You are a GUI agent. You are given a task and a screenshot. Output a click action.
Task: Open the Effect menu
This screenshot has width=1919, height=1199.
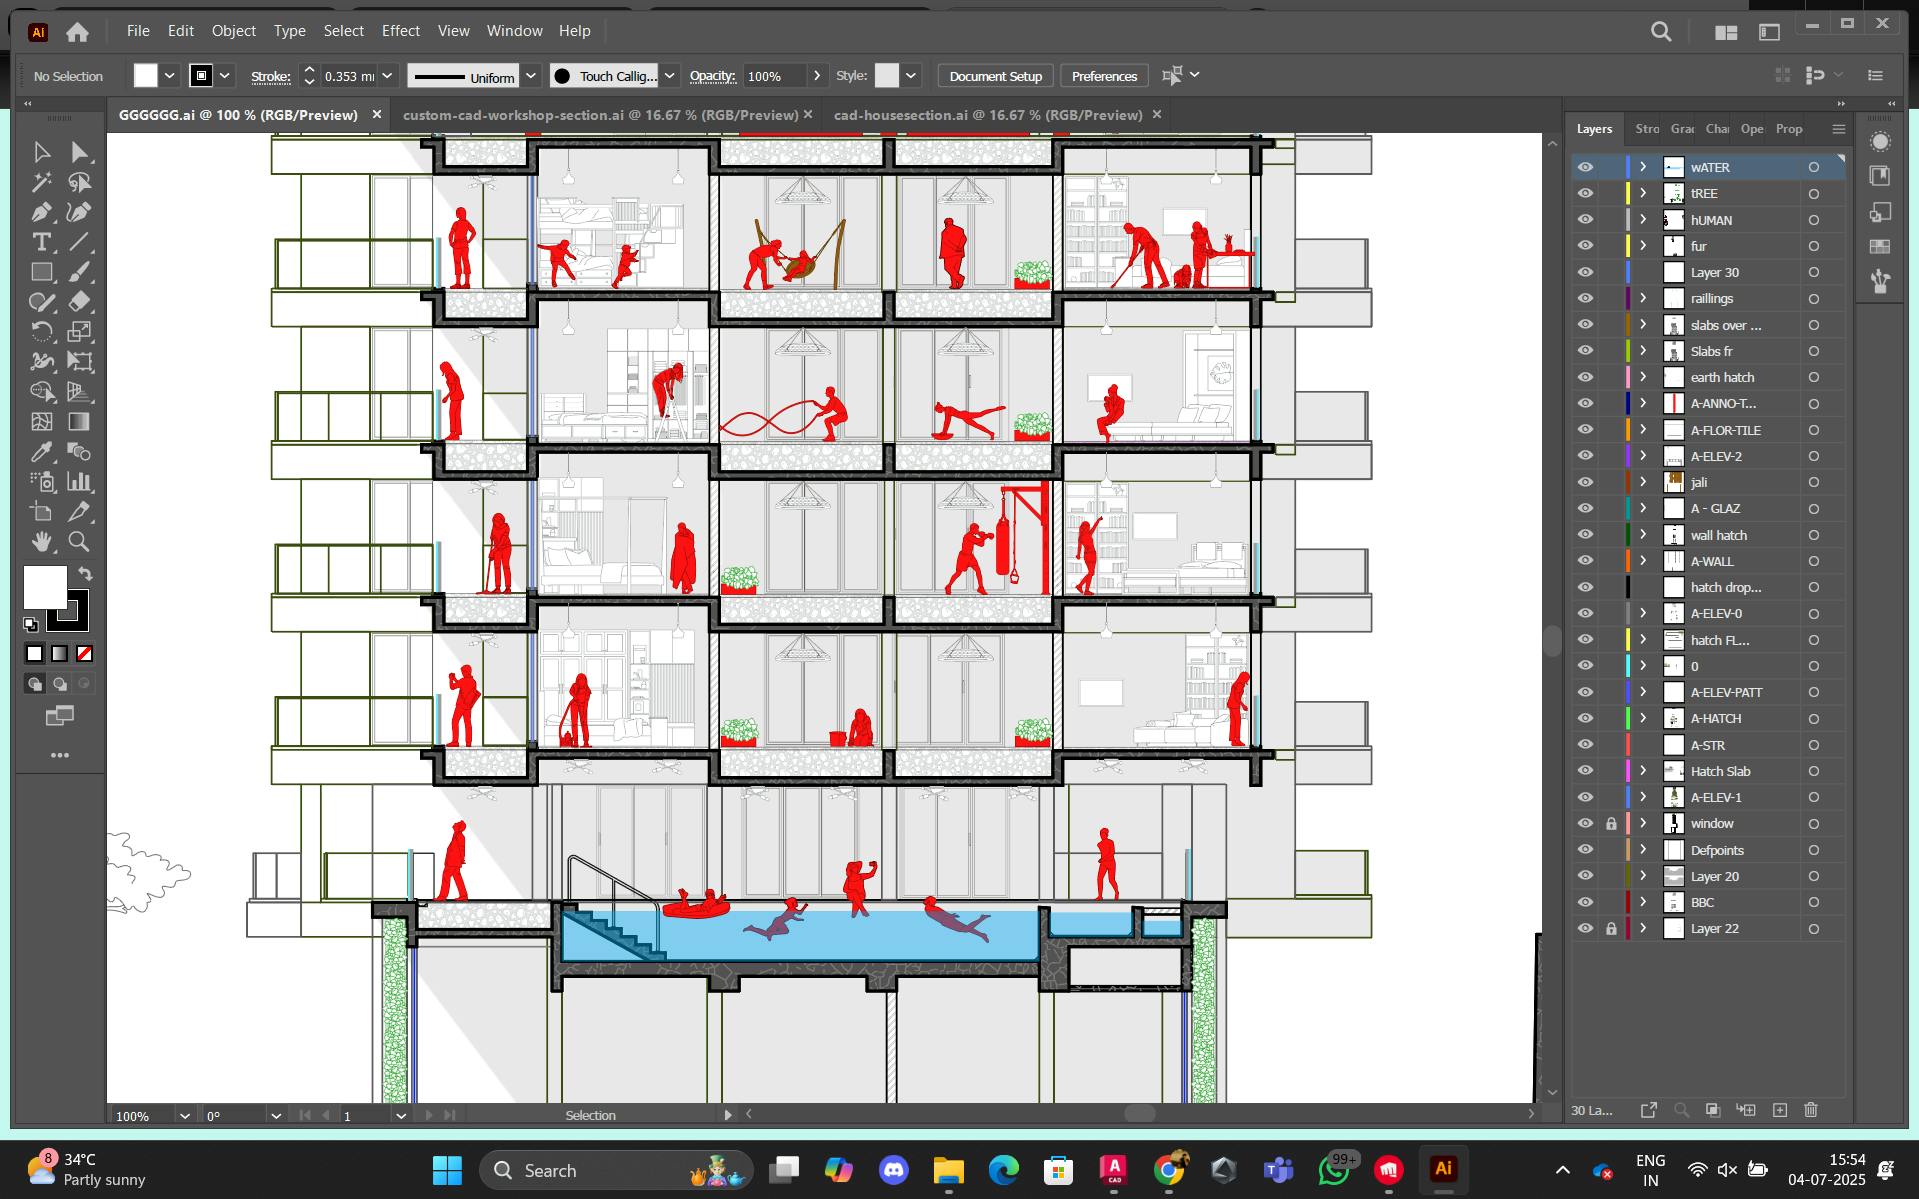400,31
